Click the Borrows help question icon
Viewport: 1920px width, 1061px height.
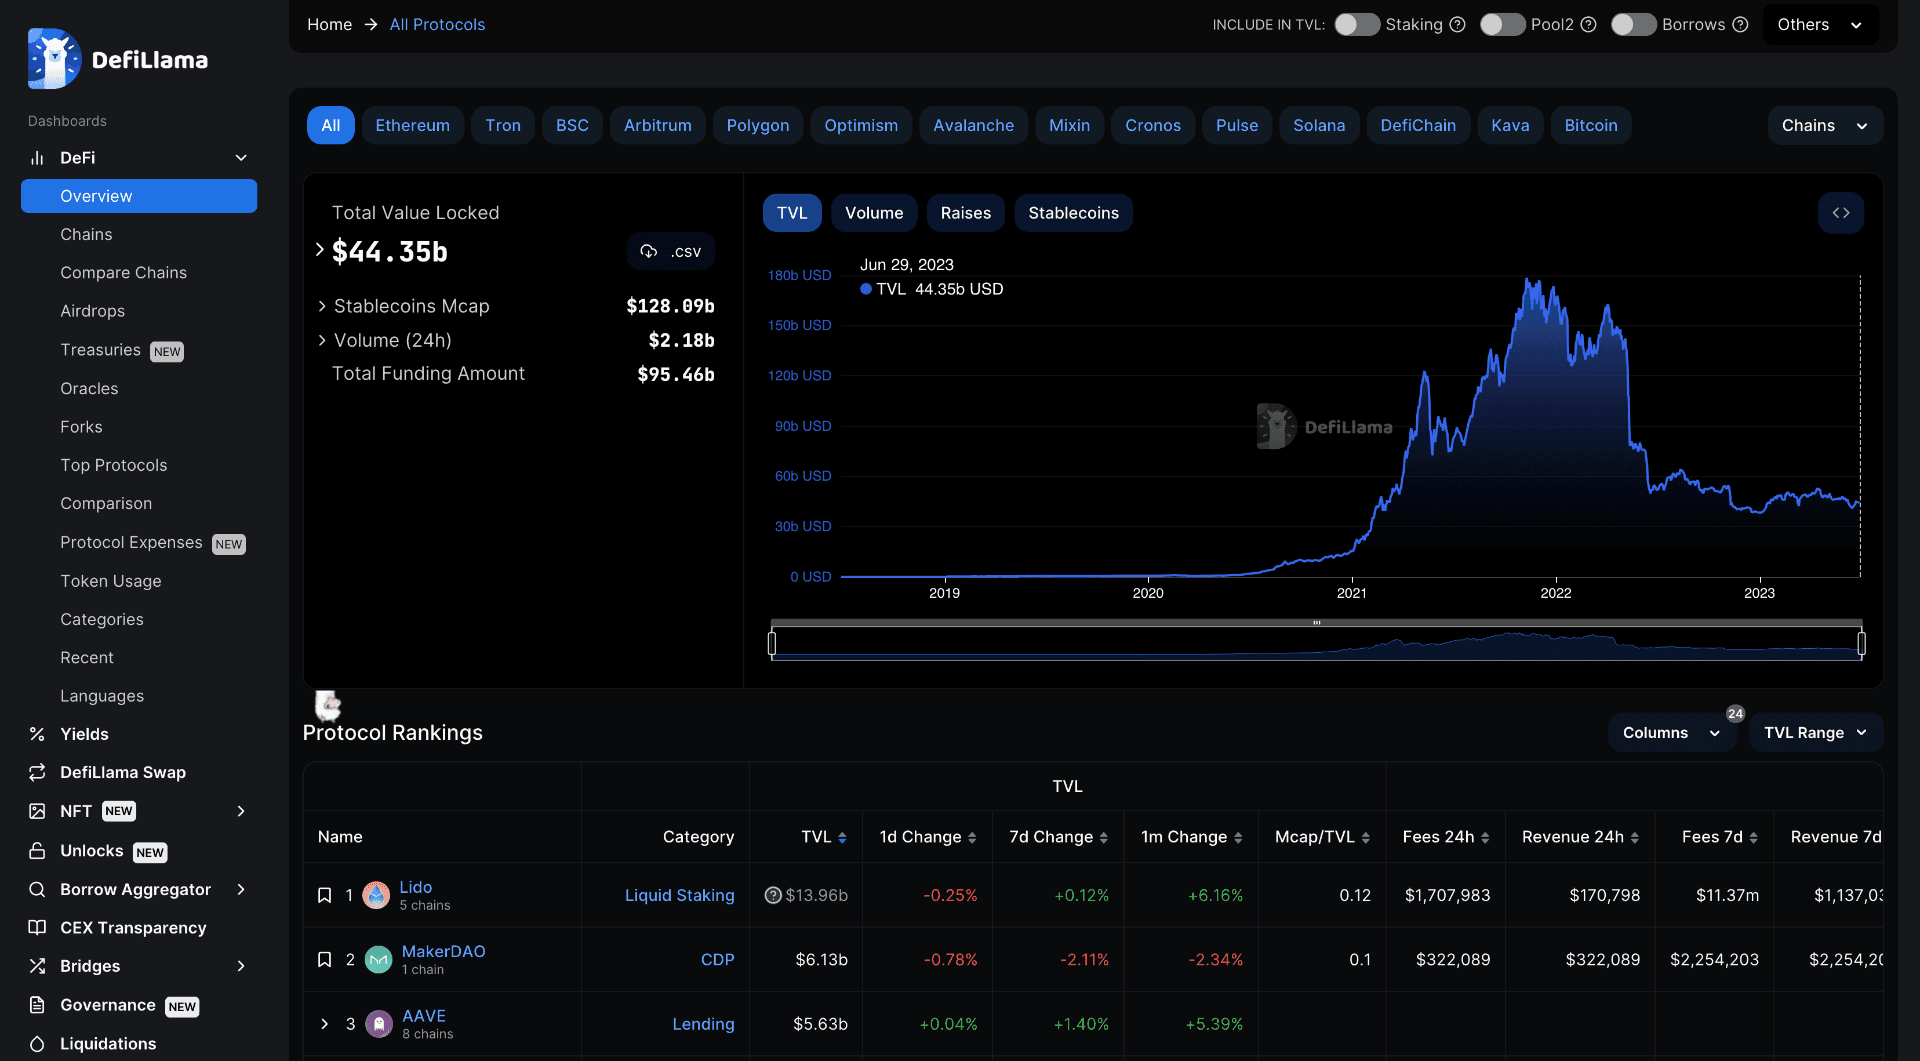(x=1741, y=24)
